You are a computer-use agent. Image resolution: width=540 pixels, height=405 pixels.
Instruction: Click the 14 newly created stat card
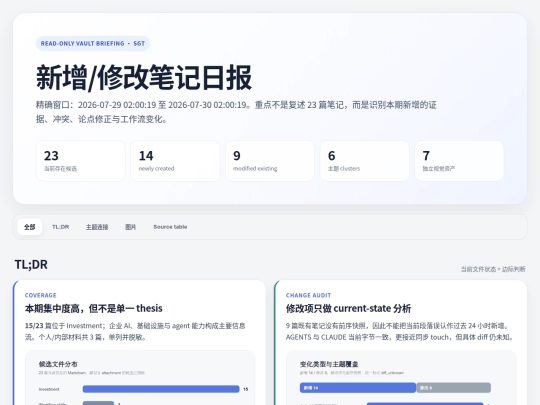coord(175,161)
